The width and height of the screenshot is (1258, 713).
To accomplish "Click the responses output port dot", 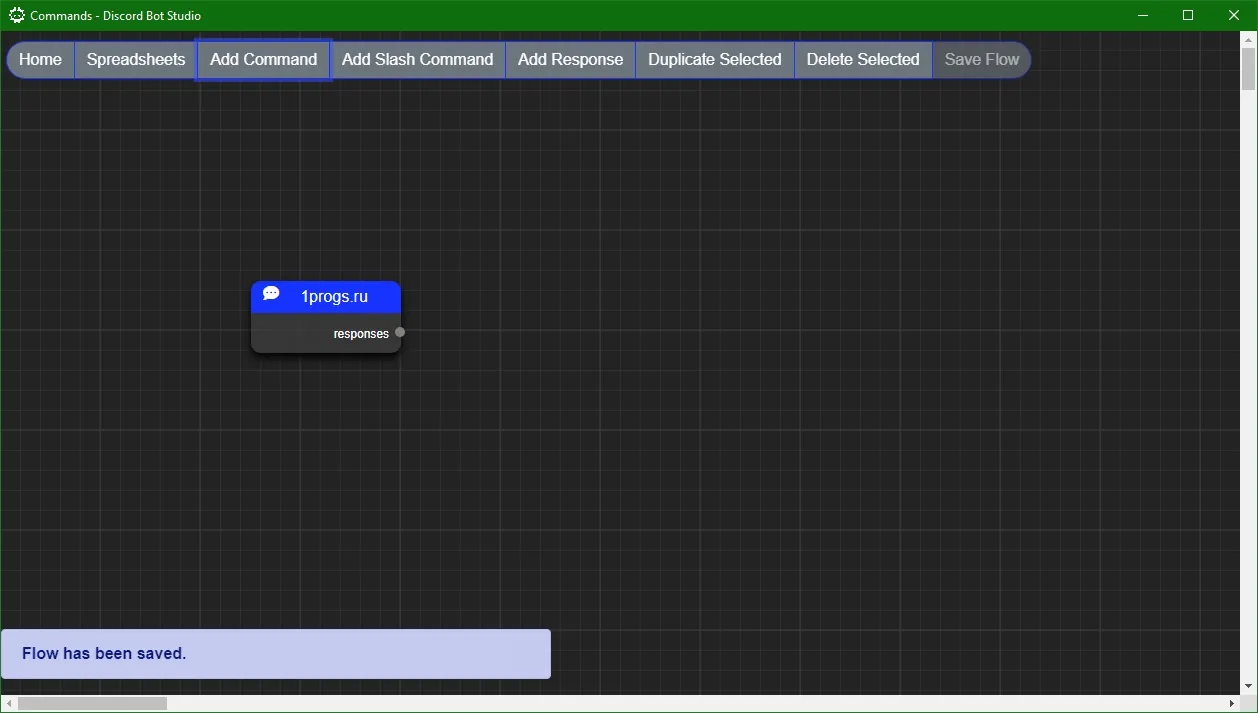I will (400, 332).
